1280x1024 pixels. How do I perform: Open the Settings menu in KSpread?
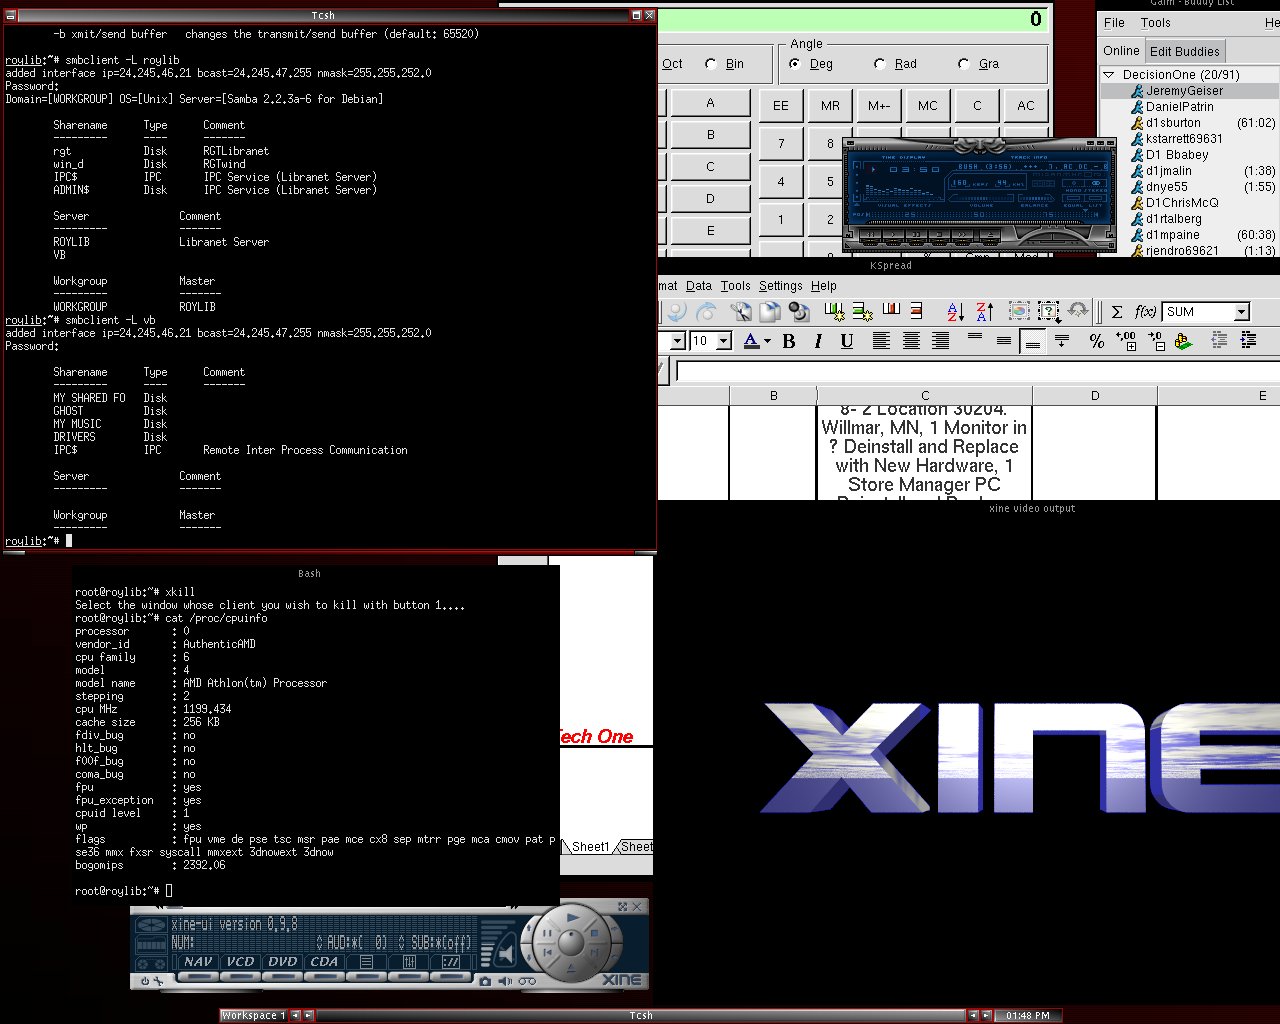pos(780,286)
